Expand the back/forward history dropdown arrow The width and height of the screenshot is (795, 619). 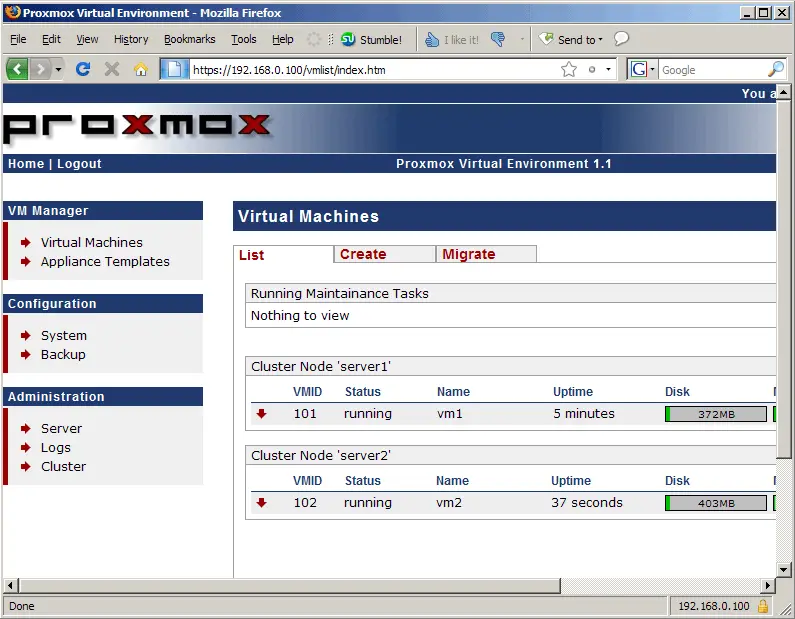coord(59,70)
